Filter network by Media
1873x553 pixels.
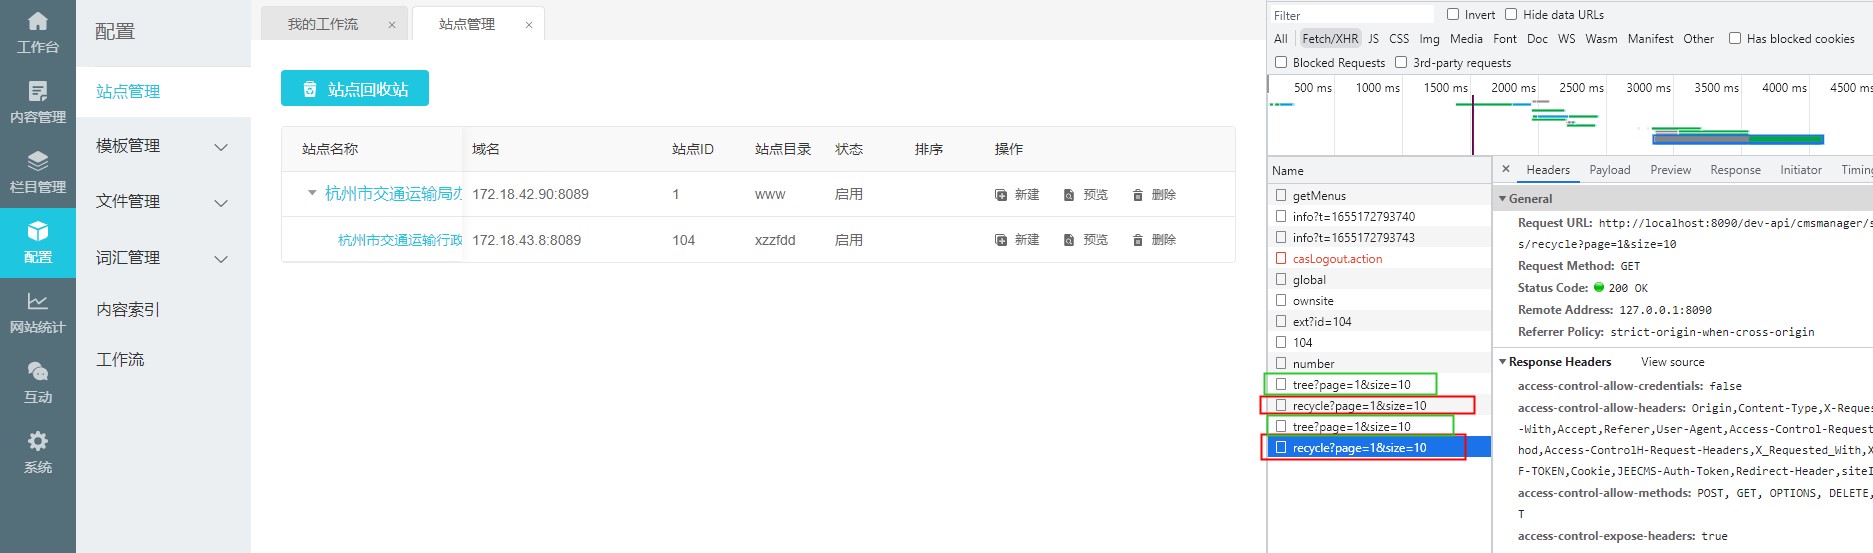pos(1466,39)
